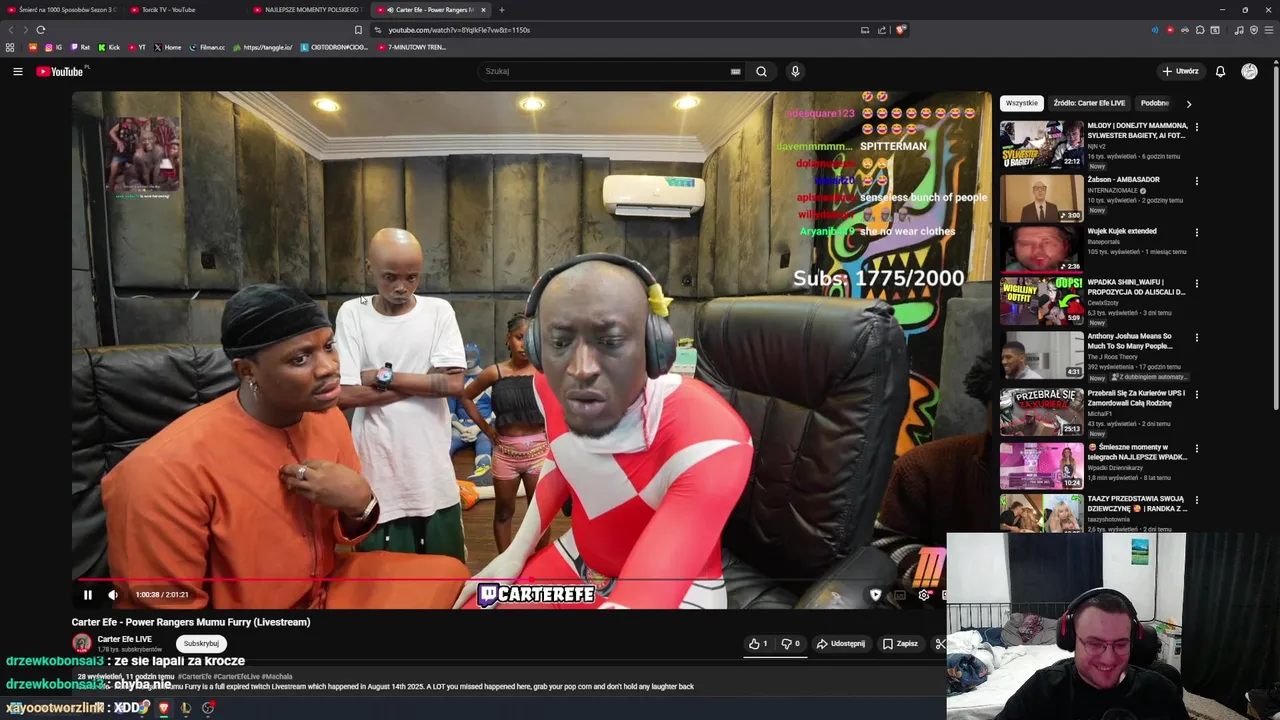
Task: Click the share page icon in the address bar
Action: (x=882, y=30)
